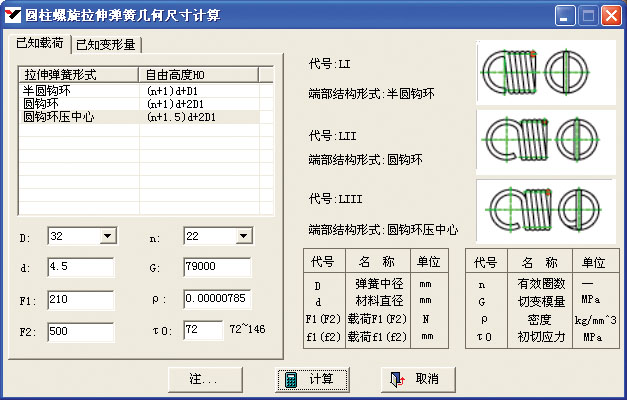Open the D value dropdown
Image resolution: width=627 pixels, height=400 pixels.
coord(107,237)
